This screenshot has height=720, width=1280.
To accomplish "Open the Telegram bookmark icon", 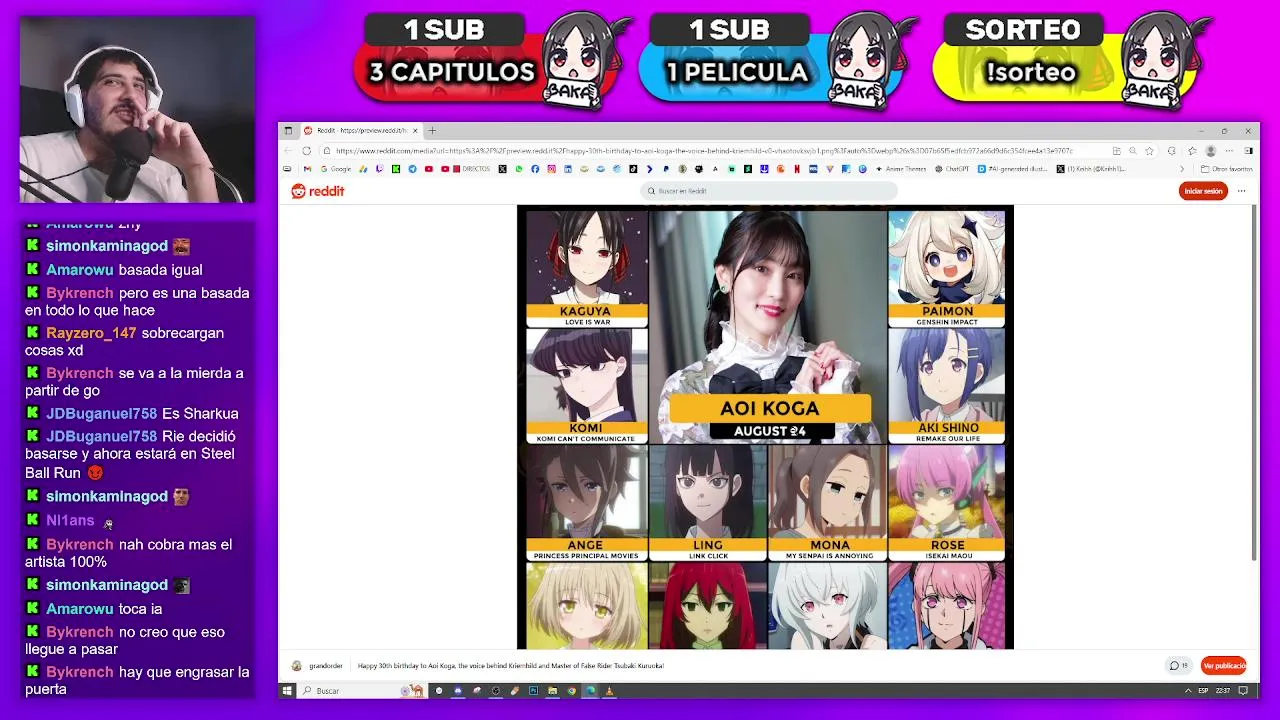I will tap(412, 169).
